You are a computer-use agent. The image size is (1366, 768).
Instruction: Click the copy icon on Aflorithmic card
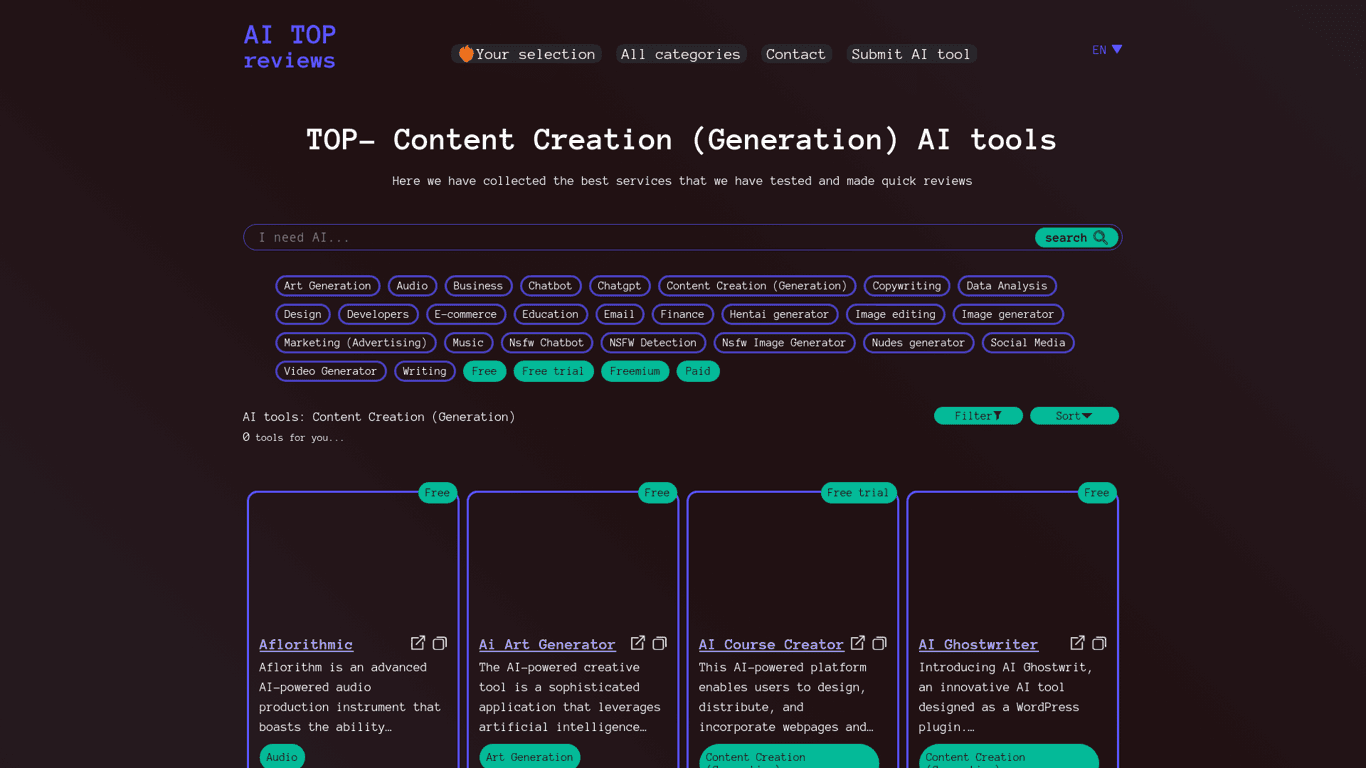440,643
